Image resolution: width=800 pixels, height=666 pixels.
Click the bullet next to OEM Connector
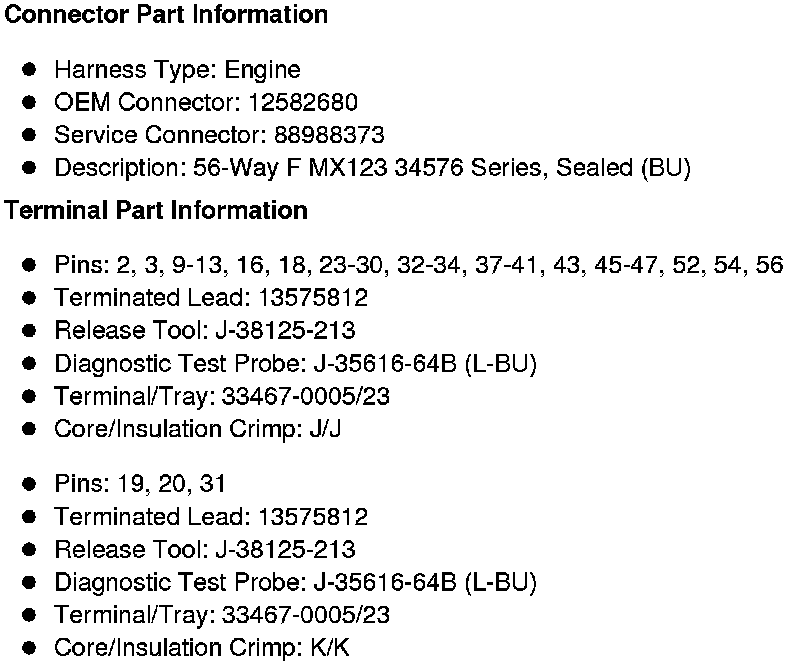click(x=30, y=103)
